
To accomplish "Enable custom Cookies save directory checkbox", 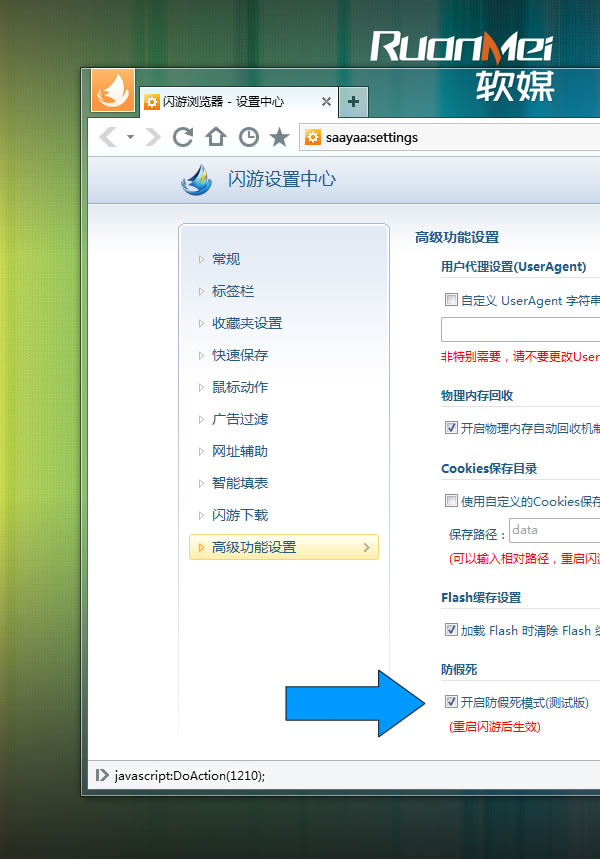I will pos(451,500).
